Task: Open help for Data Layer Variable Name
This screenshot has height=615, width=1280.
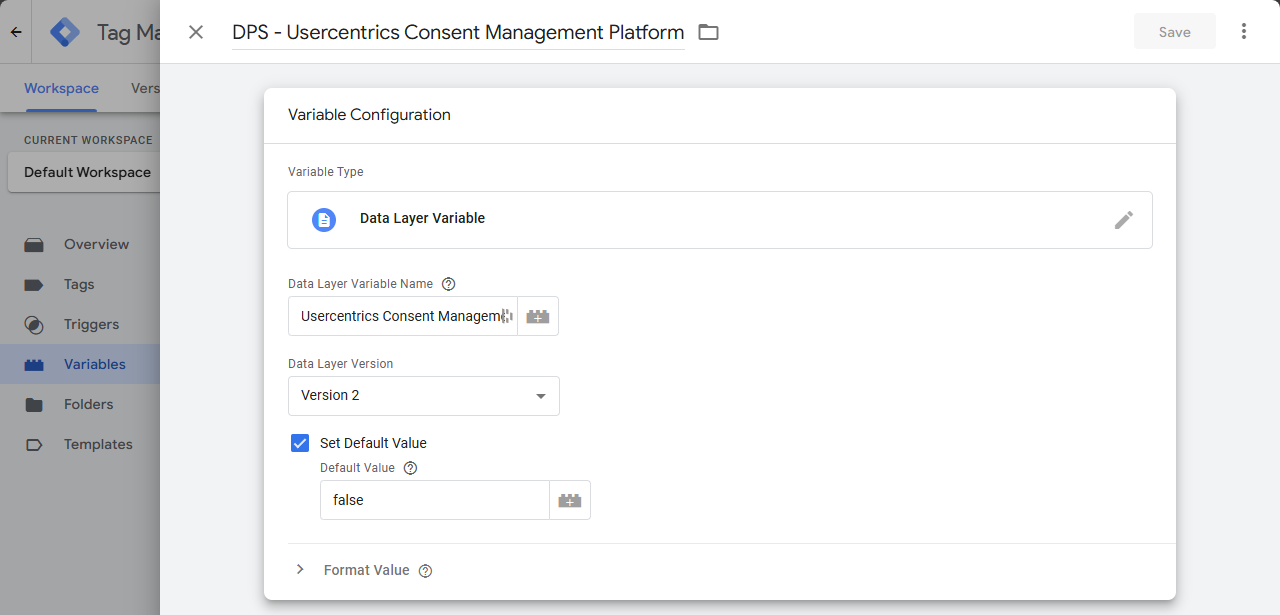Action: pyautogui.click(x=448, y=284)
